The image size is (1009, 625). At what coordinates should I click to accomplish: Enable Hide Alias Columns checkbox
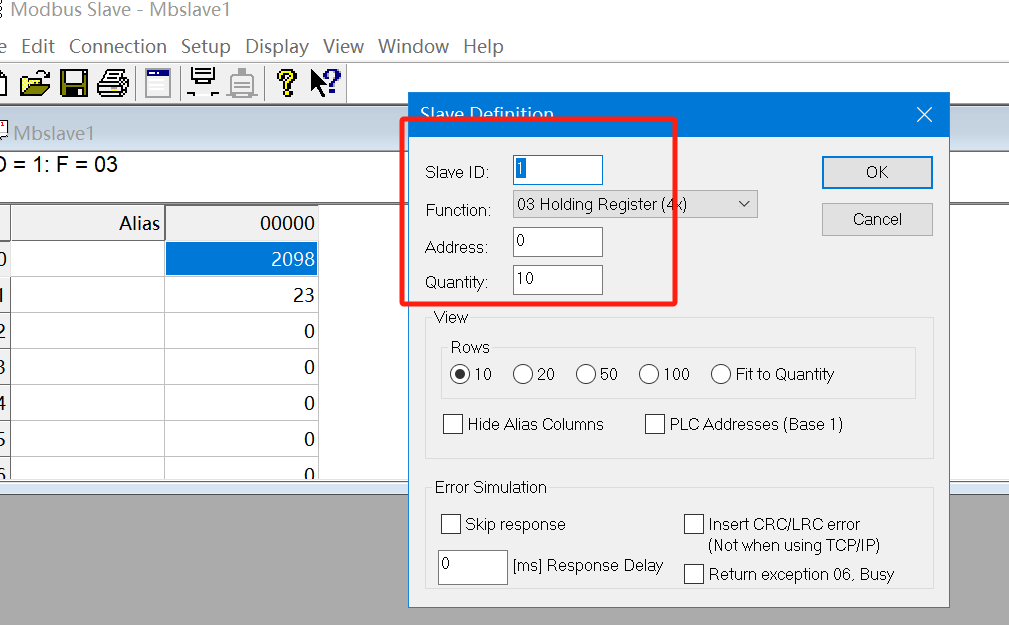click(x=453, y=424)
